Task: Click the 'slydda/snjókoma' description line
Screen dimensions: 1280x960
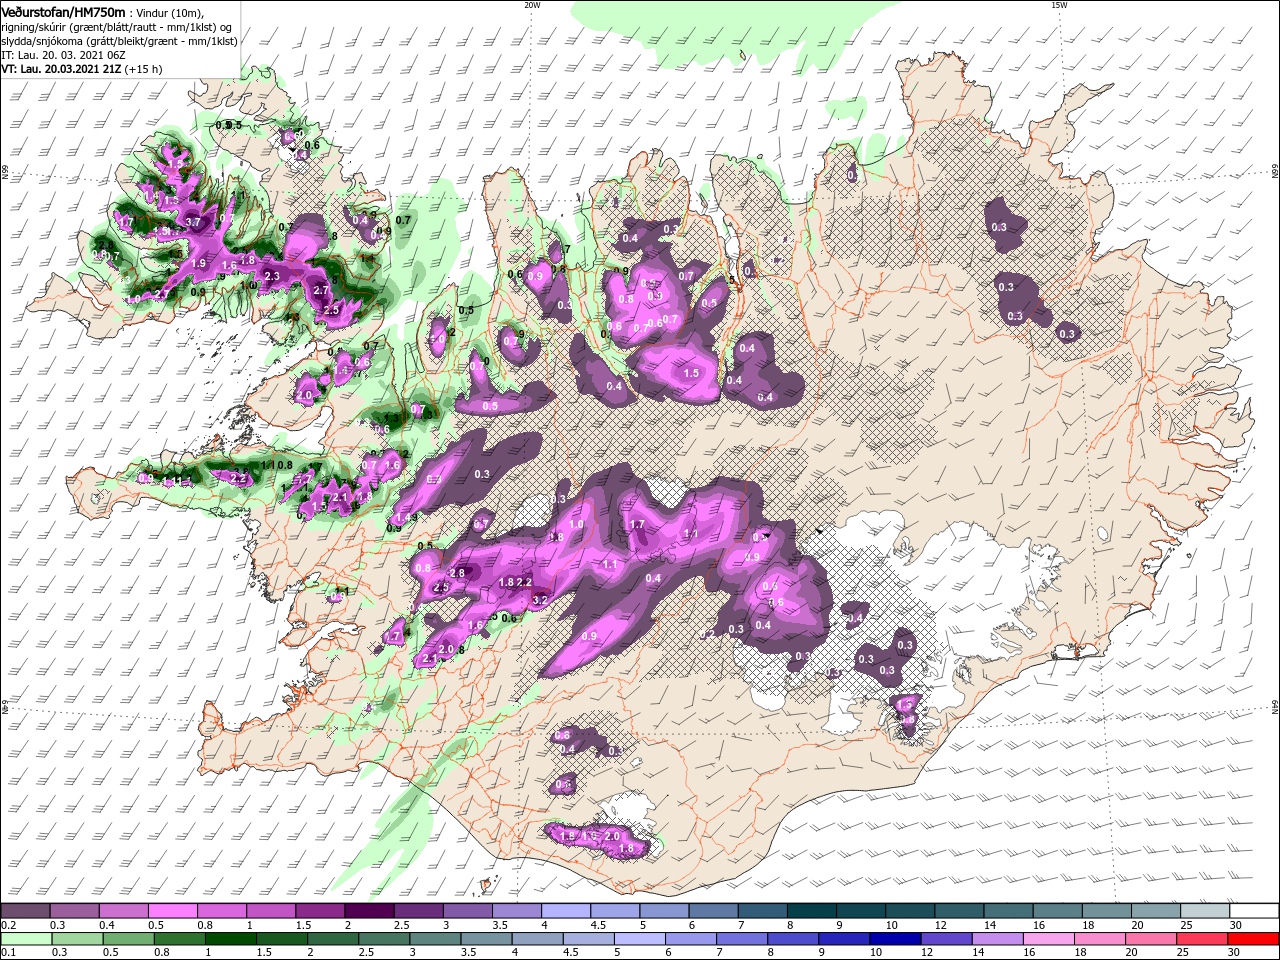Action: pos(119,41)
